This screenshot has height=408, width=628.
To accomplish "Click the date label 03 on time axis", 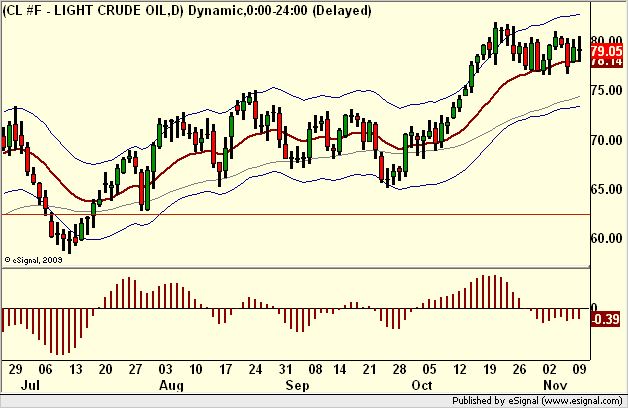I will click(x=165, y=369).
